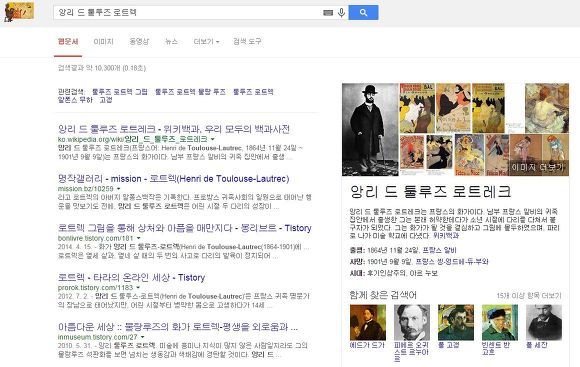Viewport: 580px width, 367px height.
Task: Click the related search 툴루즈 로트렉 물랑 루즈
Action: pos(190,92)
